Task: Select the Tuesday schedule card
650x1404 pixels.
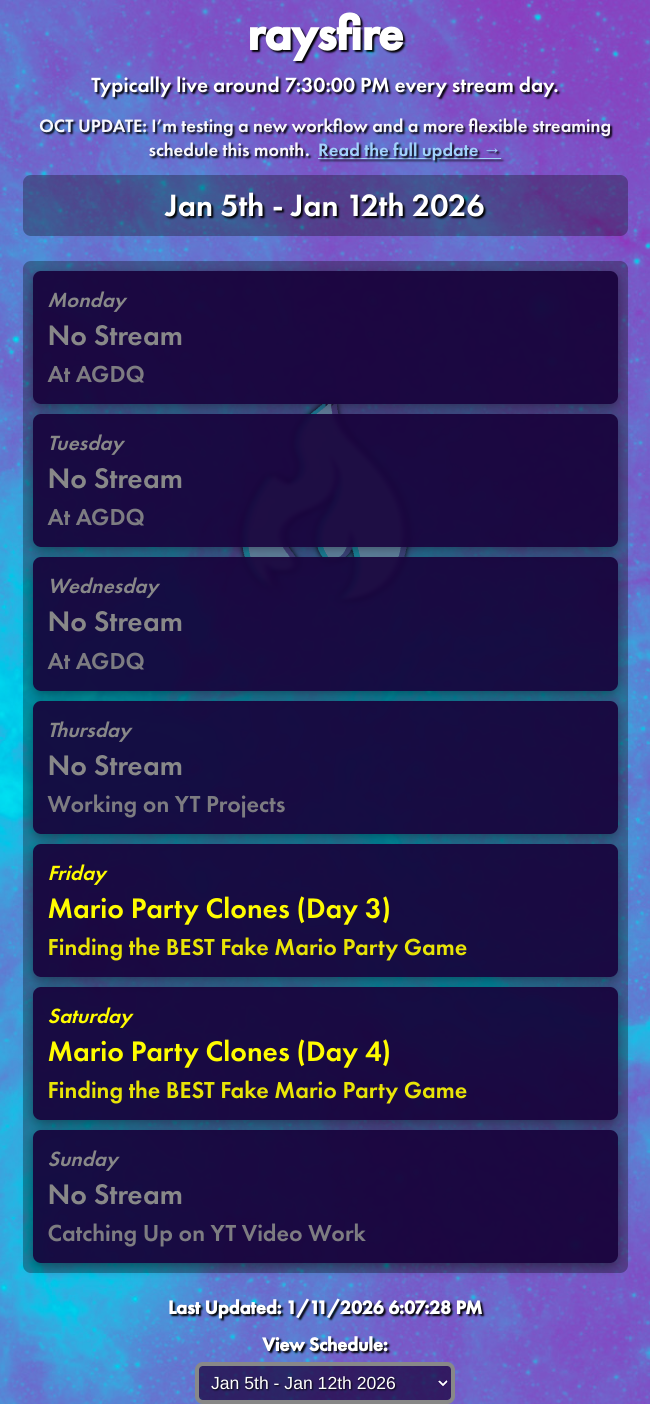Action: (x=325, y=480)
